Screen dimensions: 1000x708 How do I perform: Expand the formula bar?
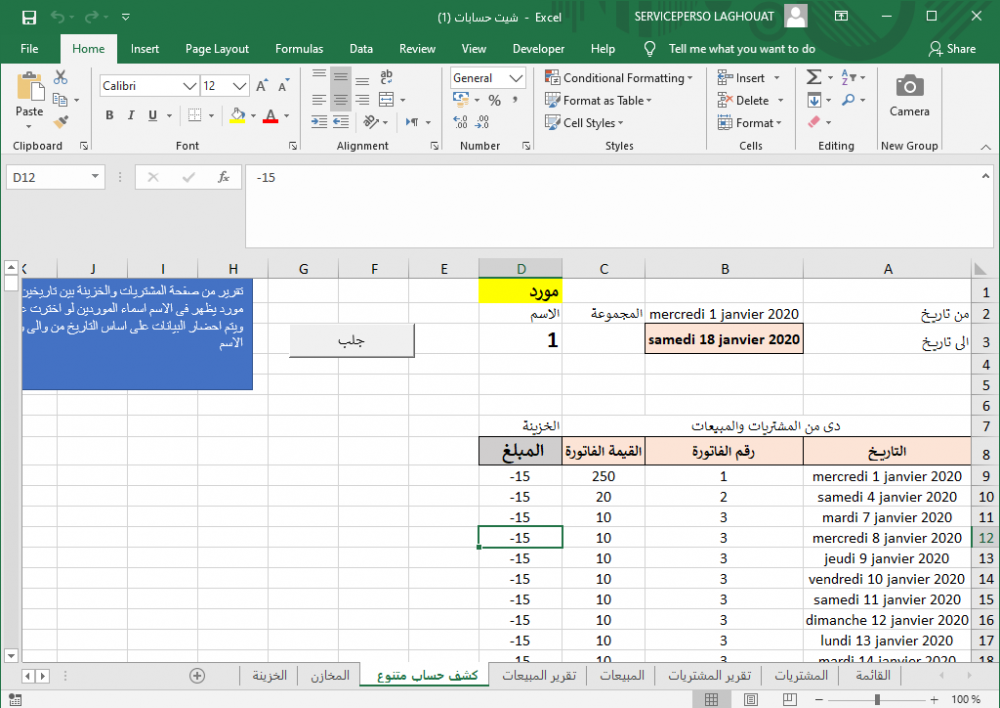[x=985, y=175]
